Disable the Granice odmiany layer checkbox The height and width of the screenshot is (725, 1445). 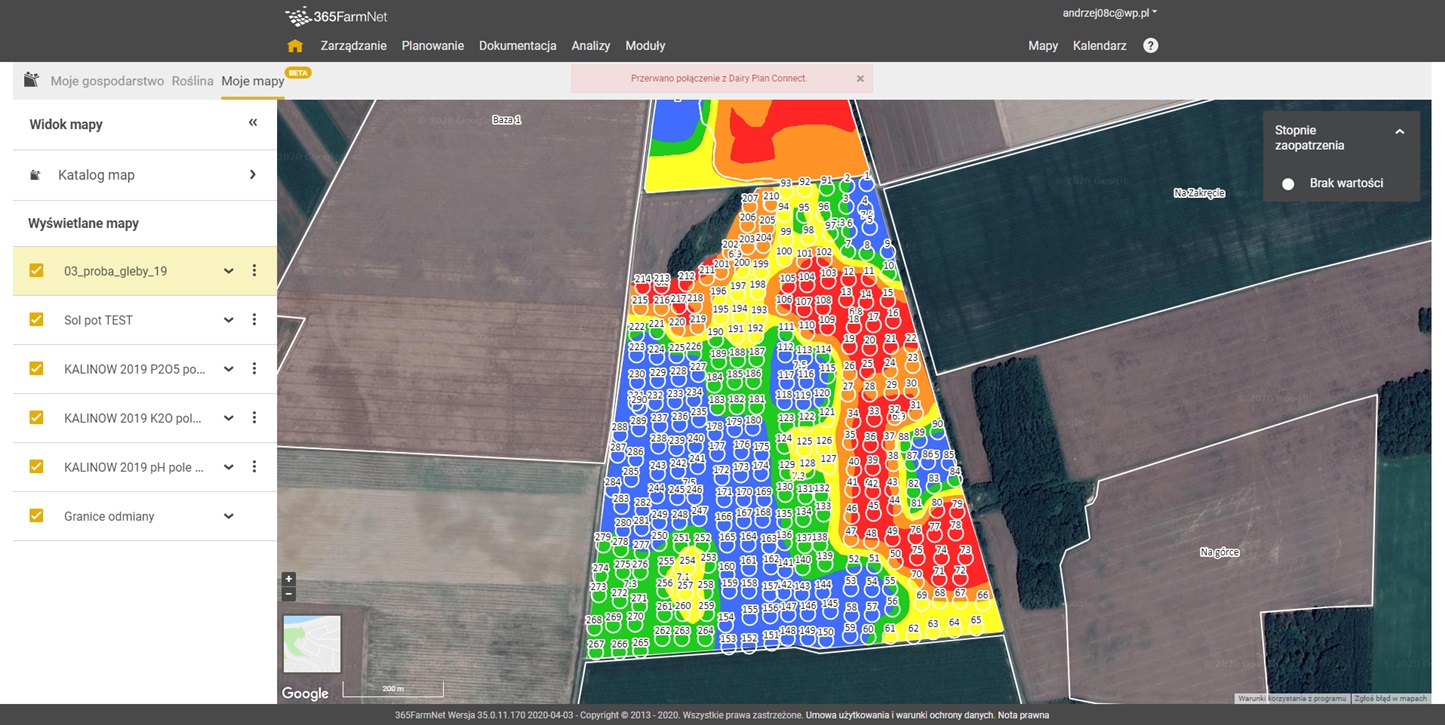(x=37, y=516)
